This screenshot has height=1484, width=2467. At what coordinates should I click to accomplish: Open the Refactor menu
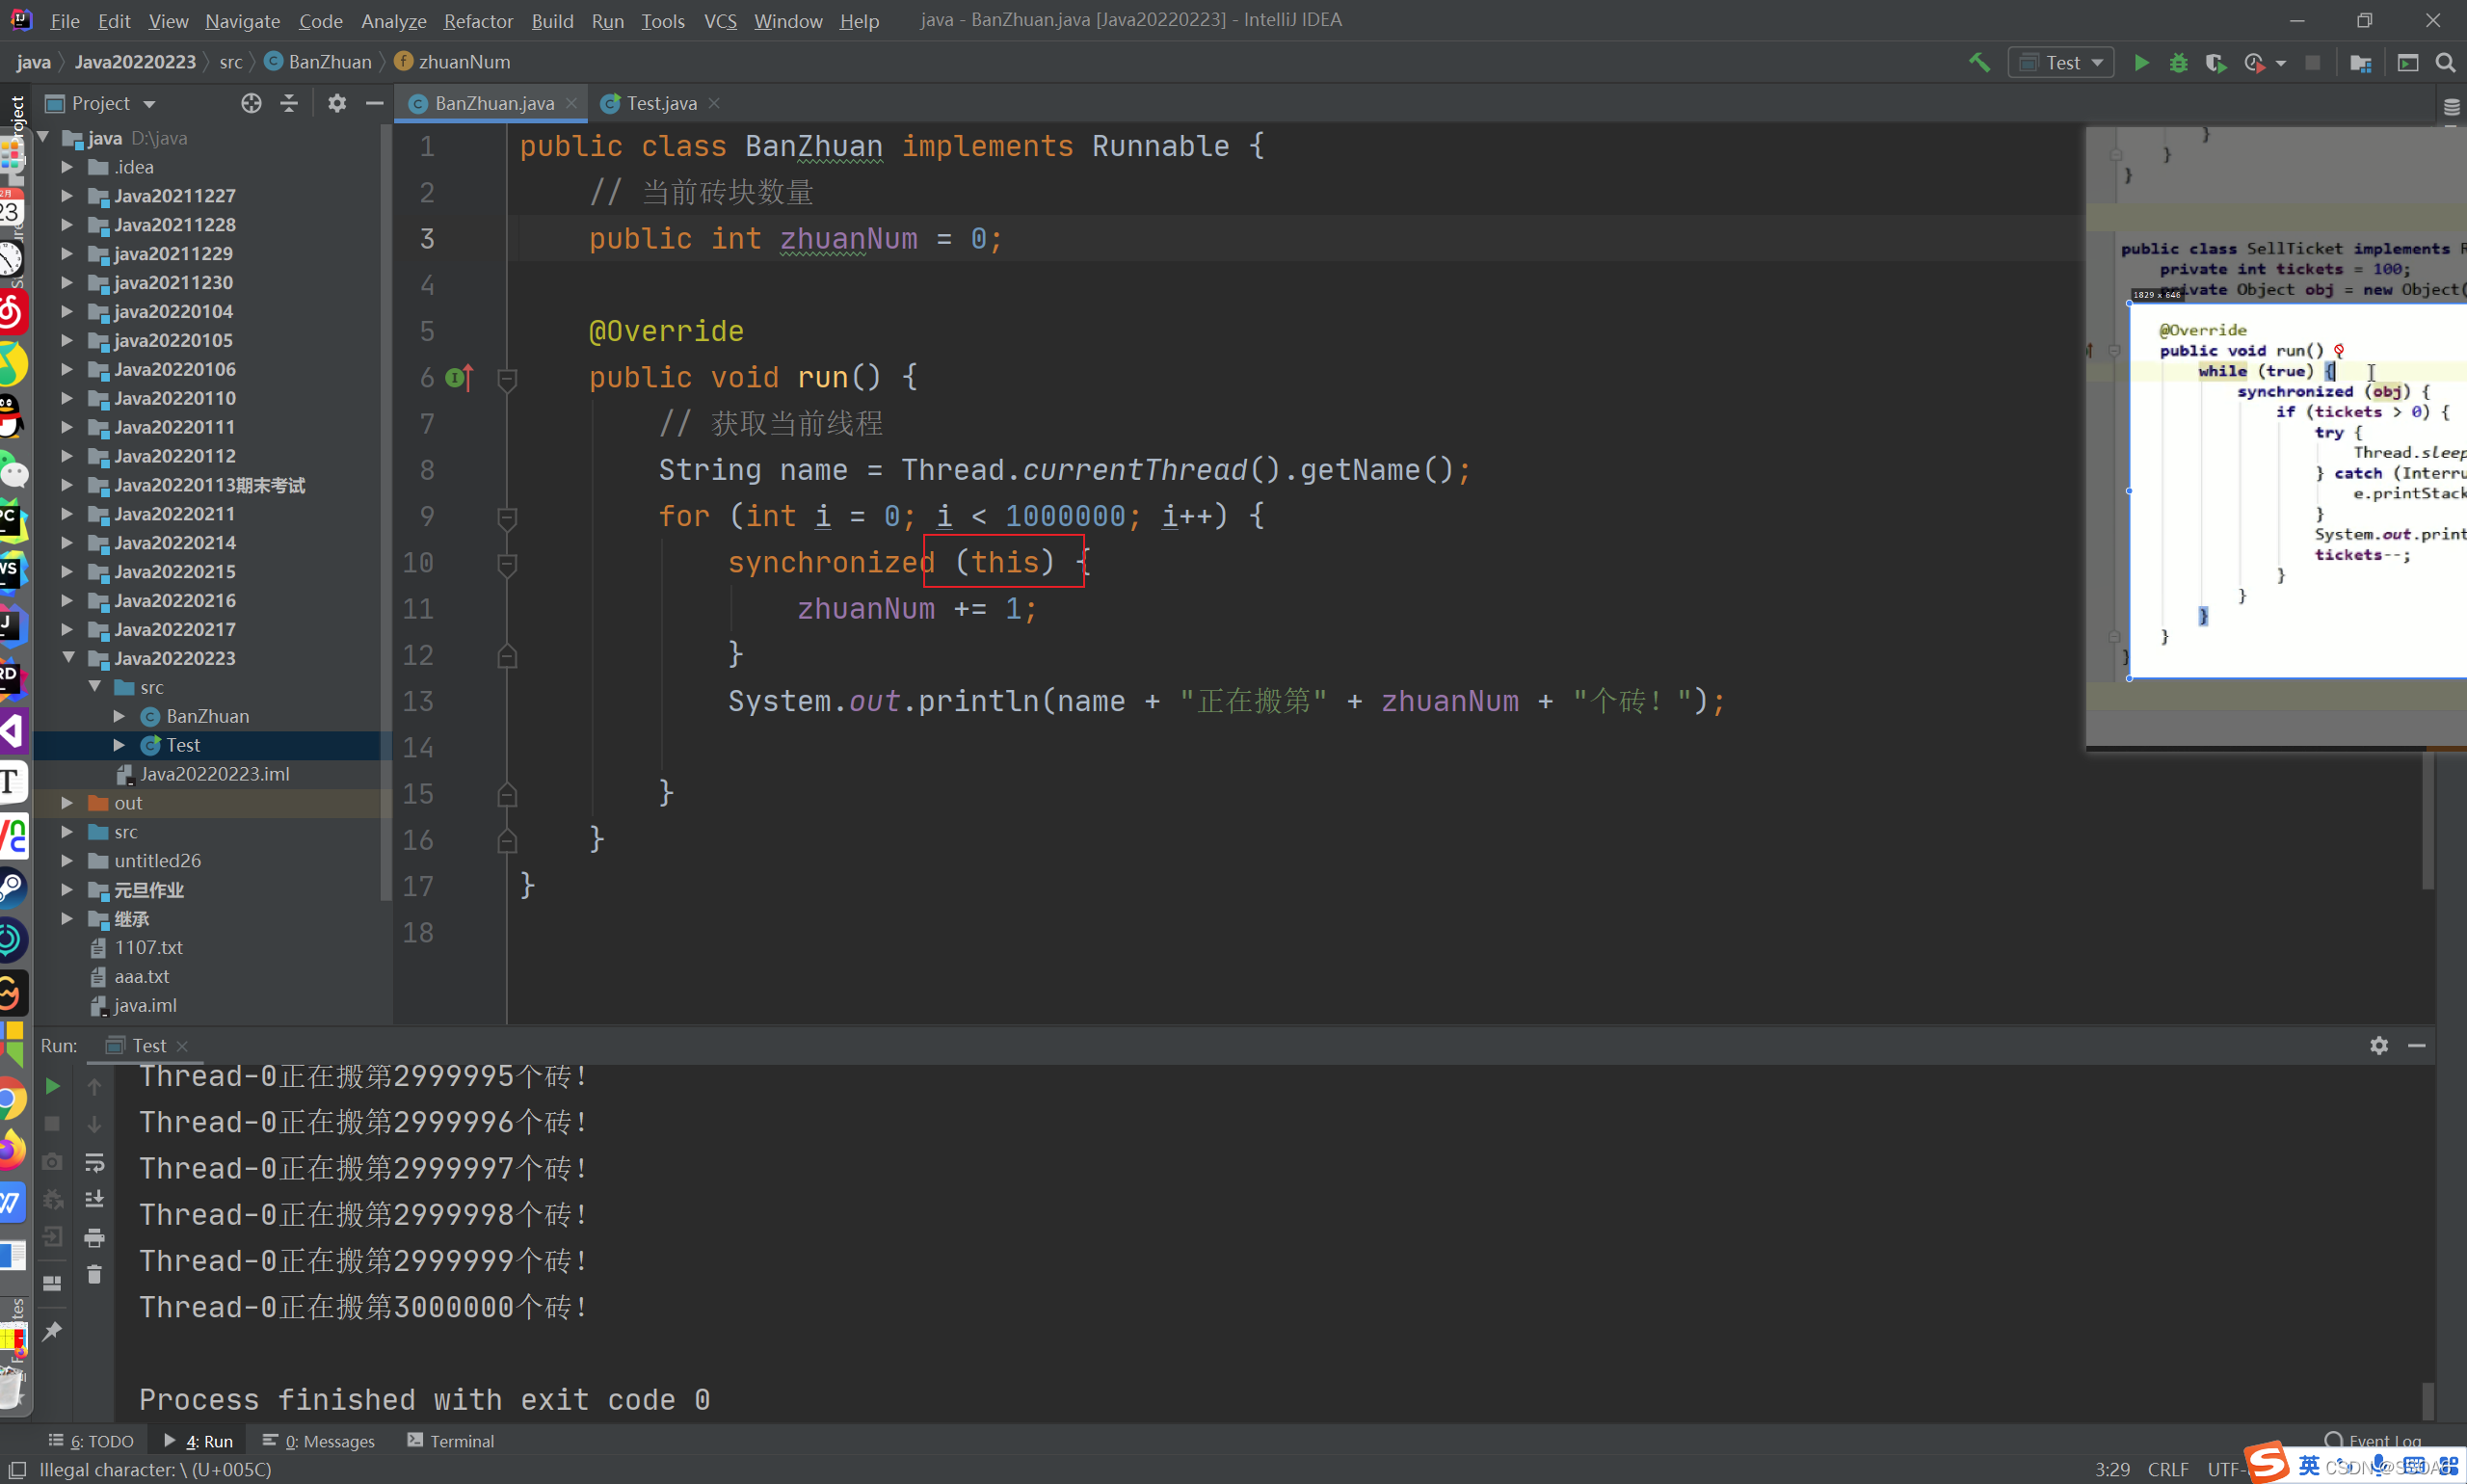pyautogui.click(x=478, y=20)
